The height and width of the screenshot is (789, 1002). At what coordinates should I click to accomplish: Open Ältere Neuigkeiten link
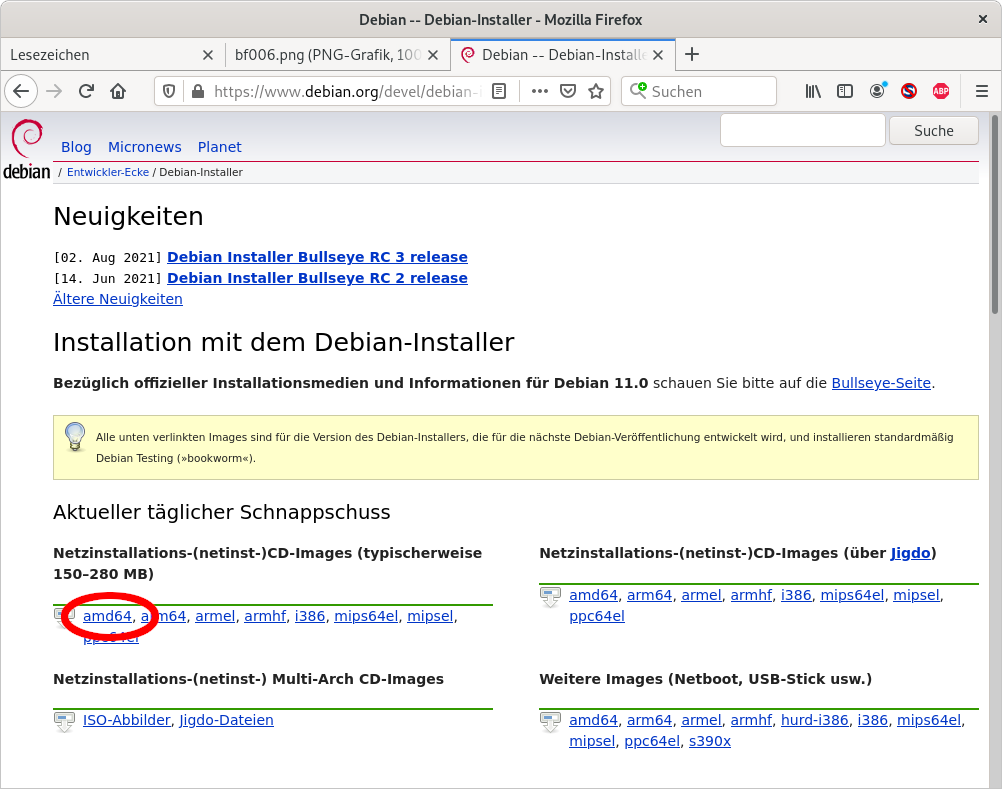118,299
